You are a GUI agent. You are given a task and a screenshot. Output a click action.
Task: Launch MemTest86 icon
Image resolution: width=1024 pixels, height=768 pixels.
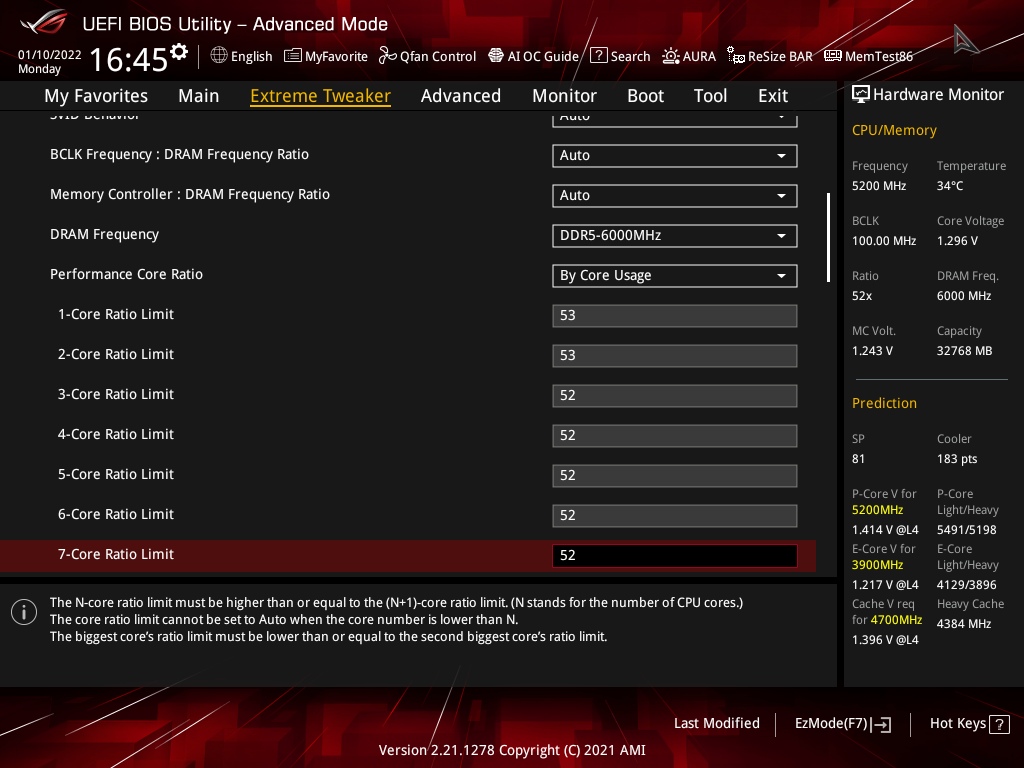pyautogui.click(x=833, y=56)
